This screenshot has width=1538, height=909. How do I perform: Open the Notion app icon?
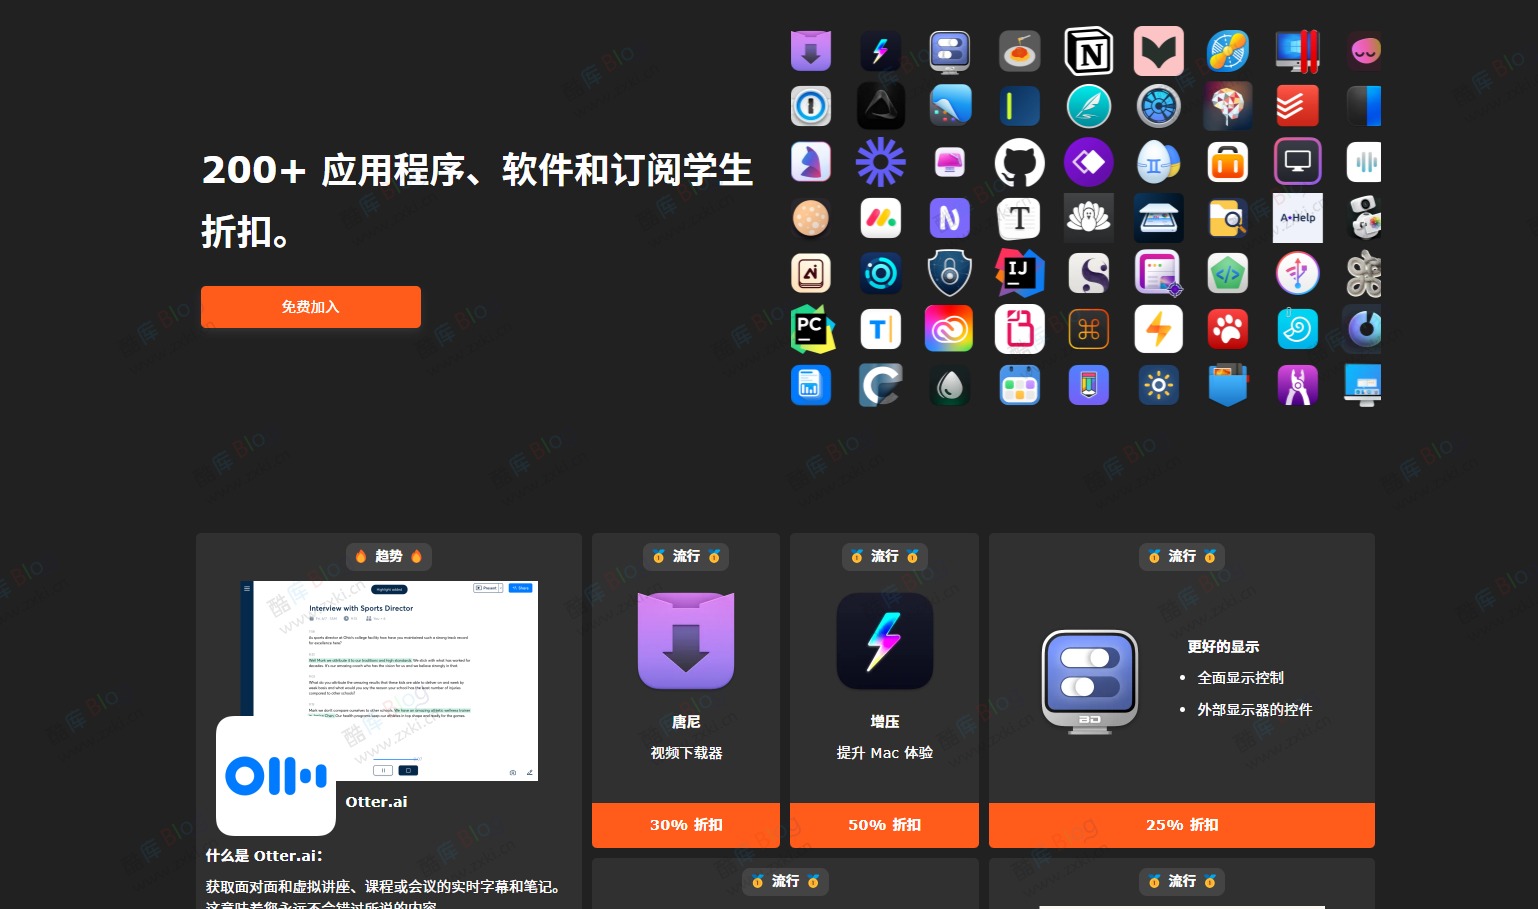click(x=1089, y=51)
